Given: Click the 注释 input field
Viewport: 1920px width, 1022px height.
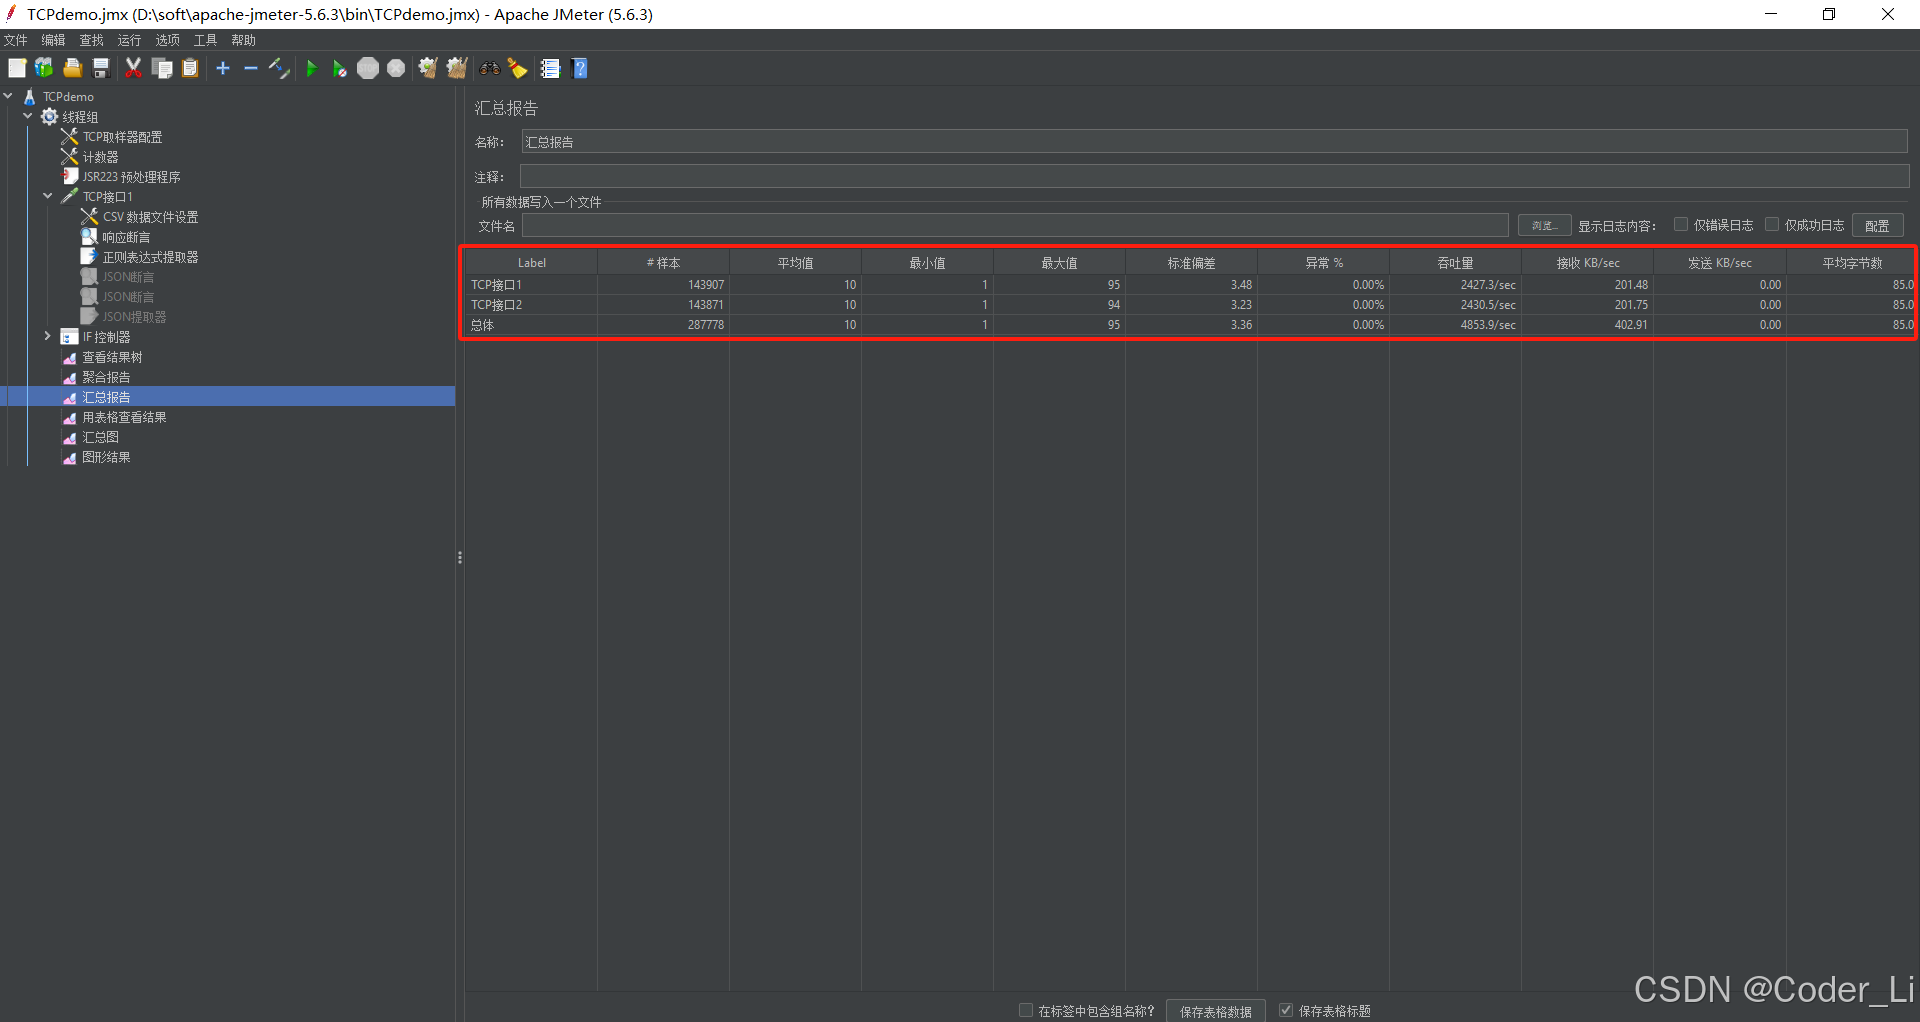Looking at the screenshot, I should 1215,177.
